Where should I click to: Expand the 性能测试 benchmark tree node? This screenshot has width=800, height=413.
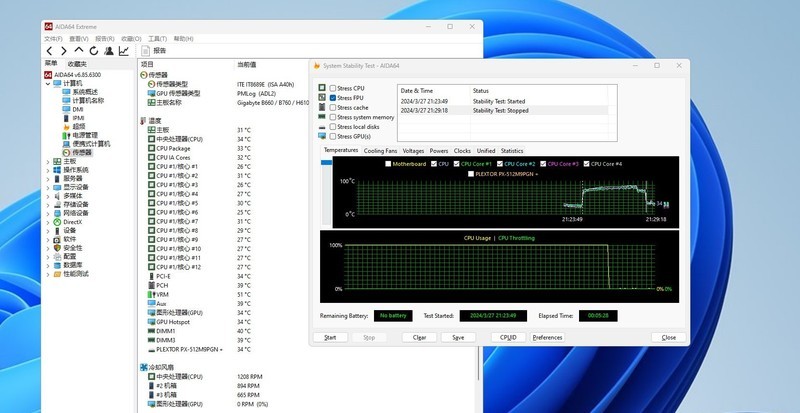pyautogui.click(x=47, y=273)
